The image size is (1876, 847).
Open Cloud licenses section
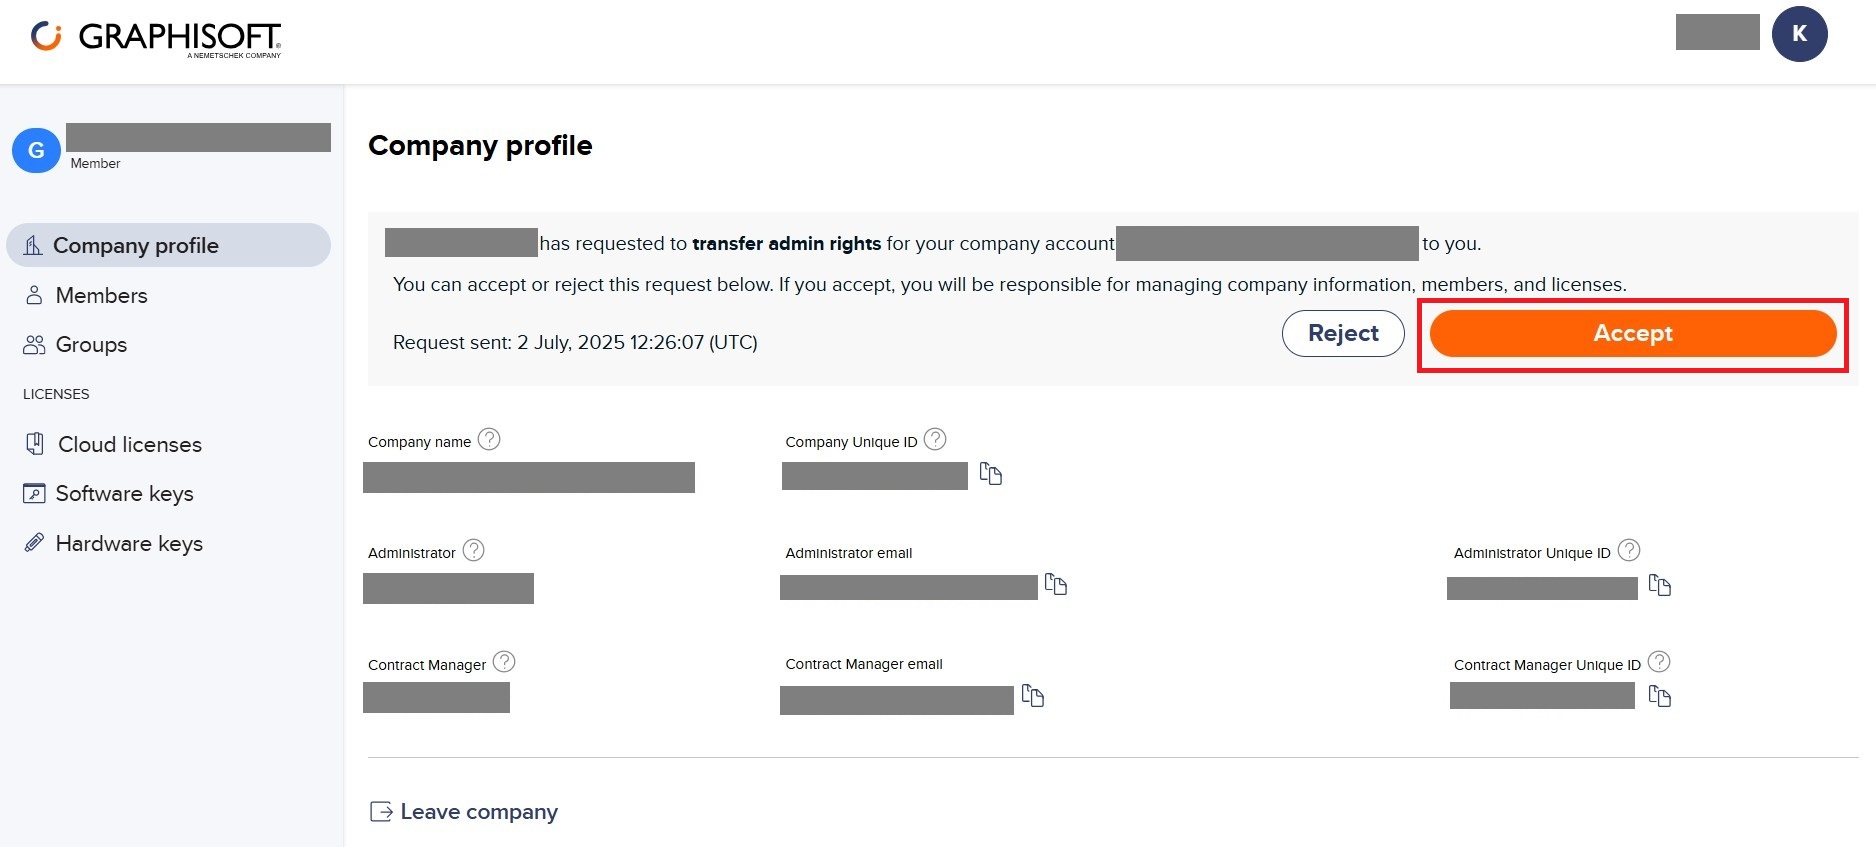tap(129, 445)
